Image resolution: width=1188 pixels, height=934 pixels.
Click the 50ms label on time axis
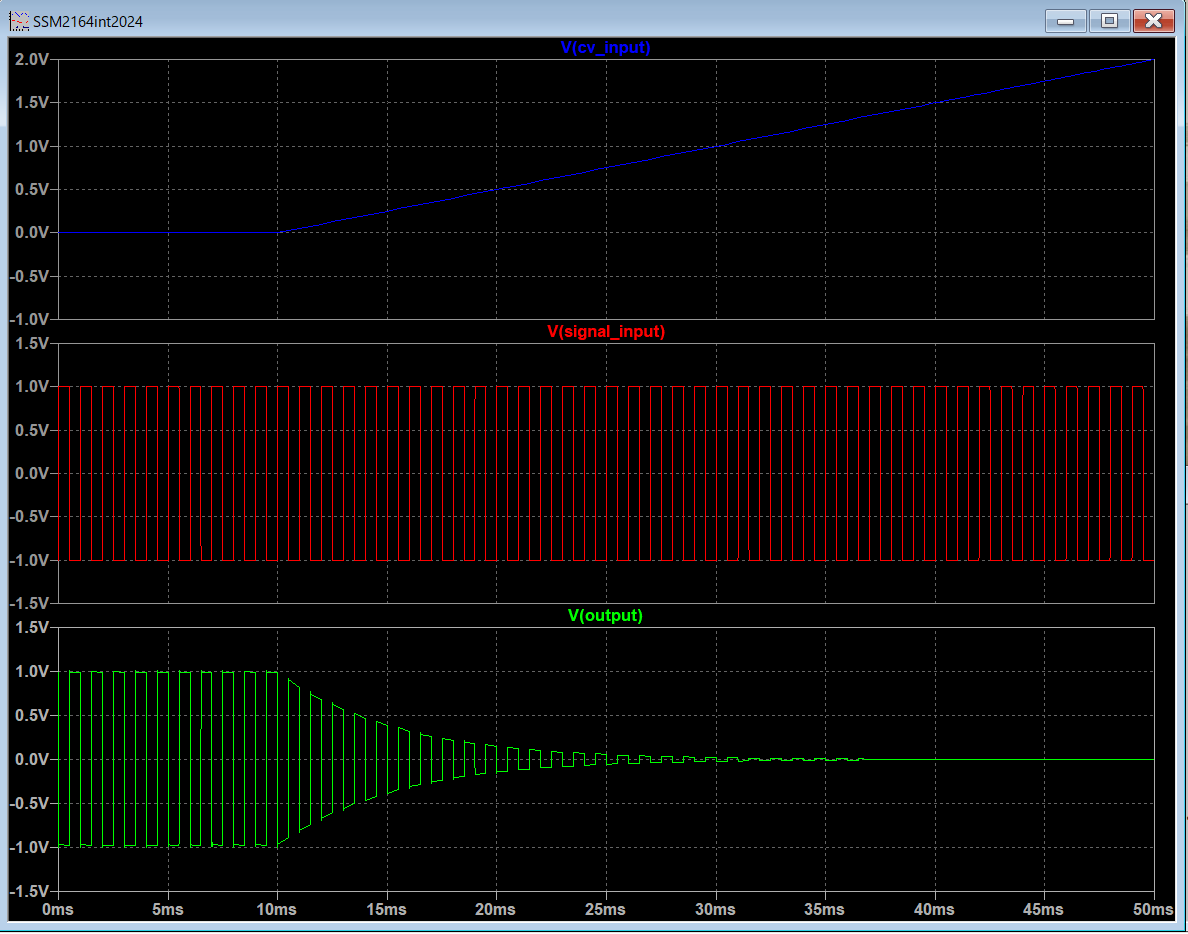(1153, 910)
